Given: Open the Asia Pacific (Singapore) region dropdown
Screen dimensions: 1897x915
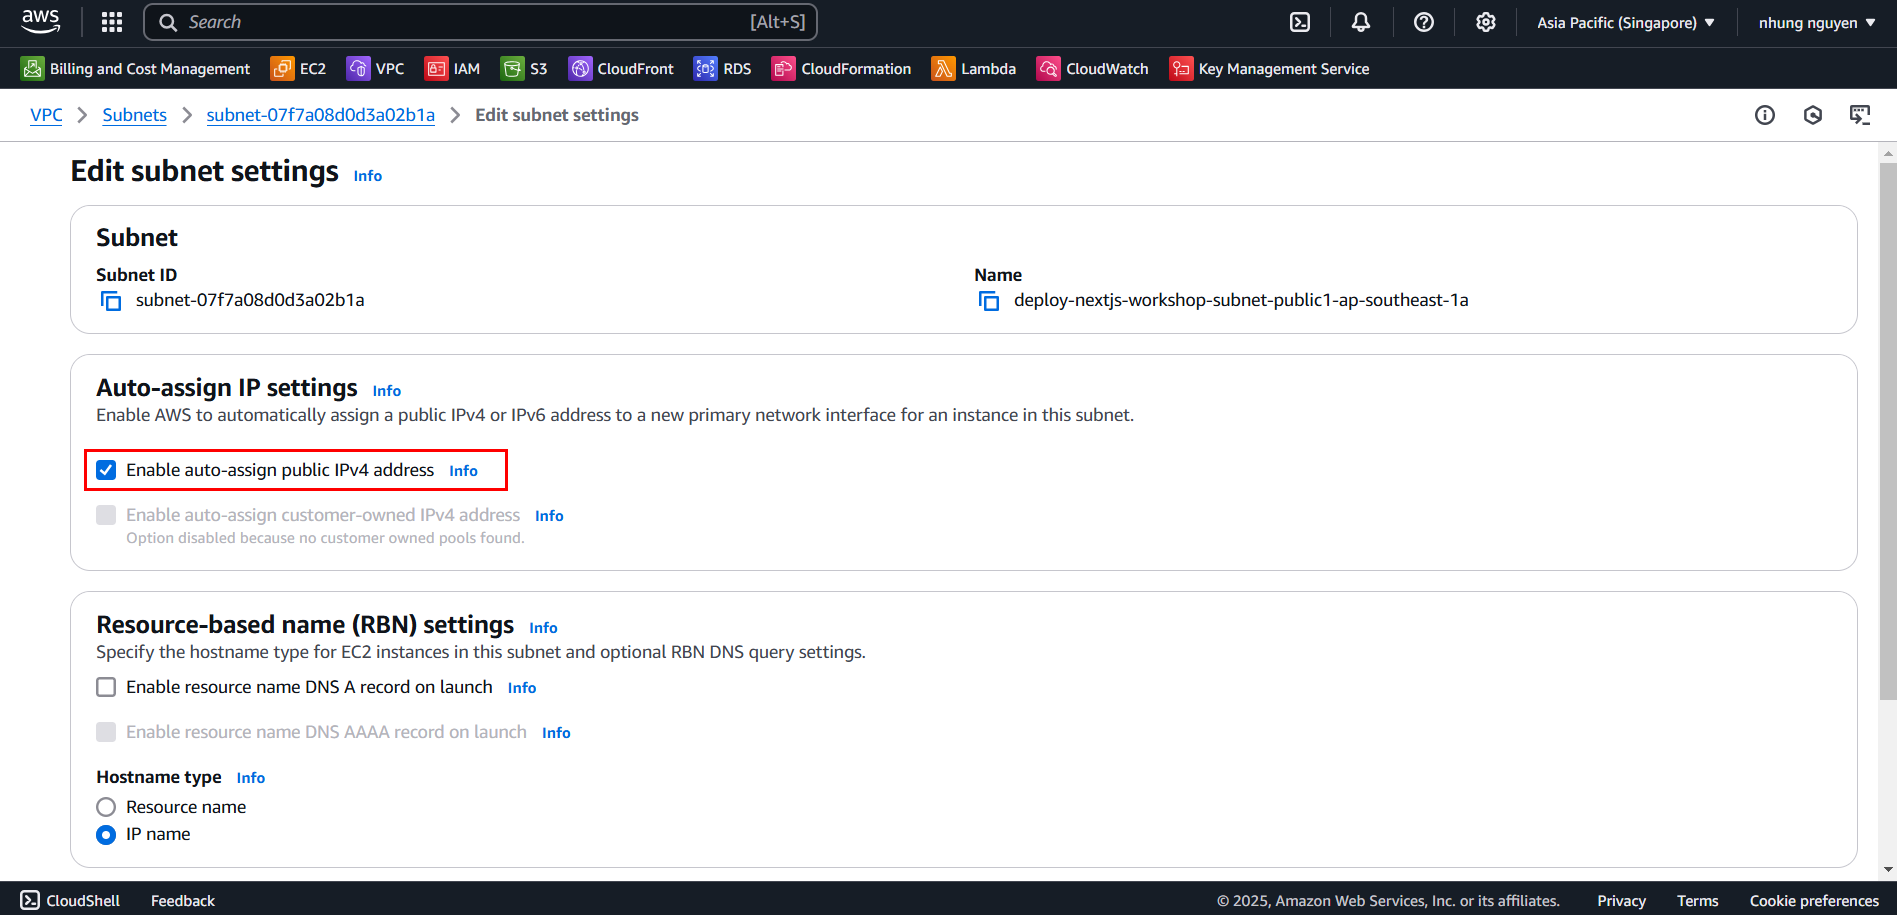Looking at the screenshot, I should point(1626,22).
